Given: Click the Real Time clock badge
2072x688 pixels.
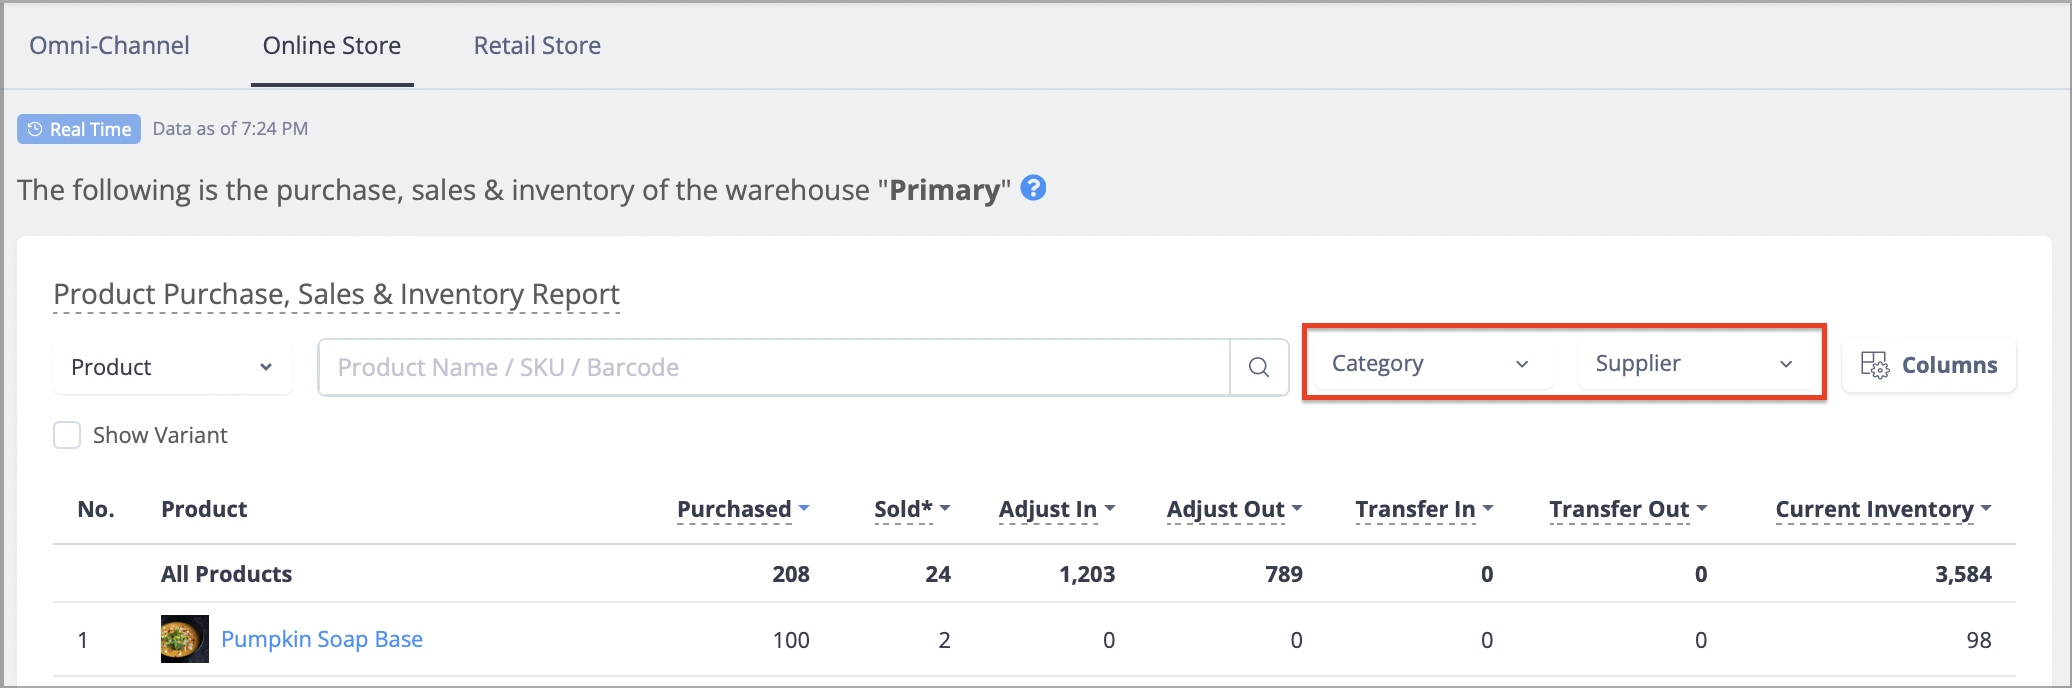Looking at the screenshot, I should tap(79, 129).
